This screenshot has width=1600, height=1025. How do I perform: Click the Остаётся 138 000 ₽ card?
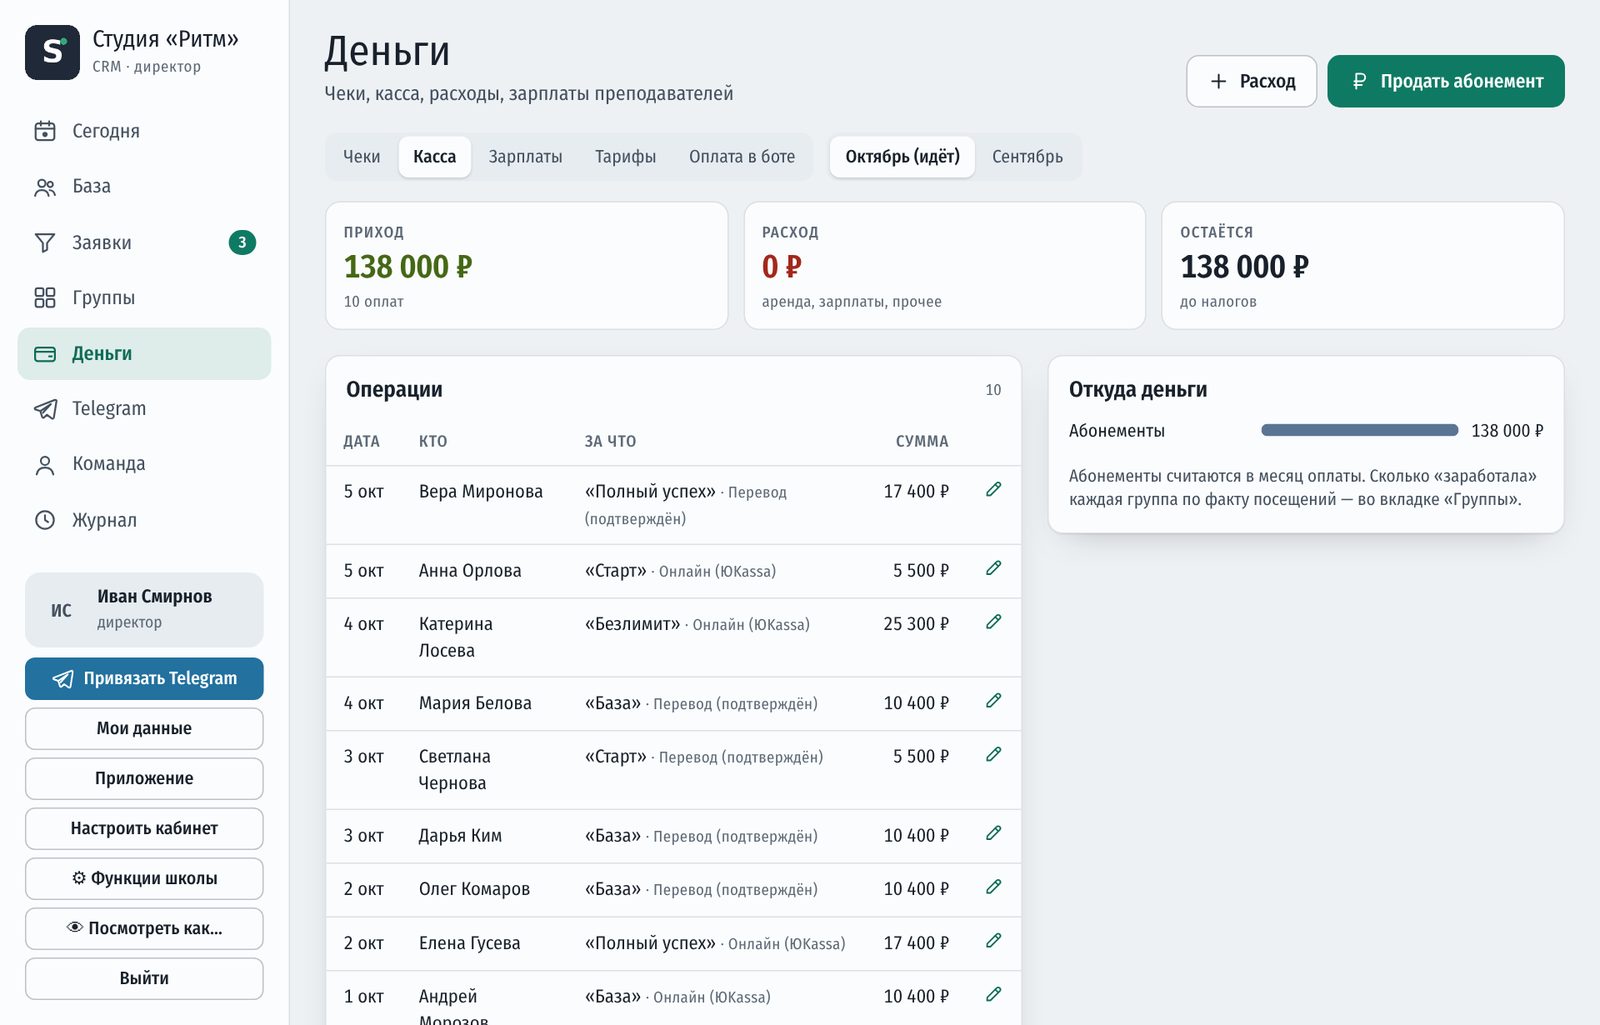[x=1363, y=266]
